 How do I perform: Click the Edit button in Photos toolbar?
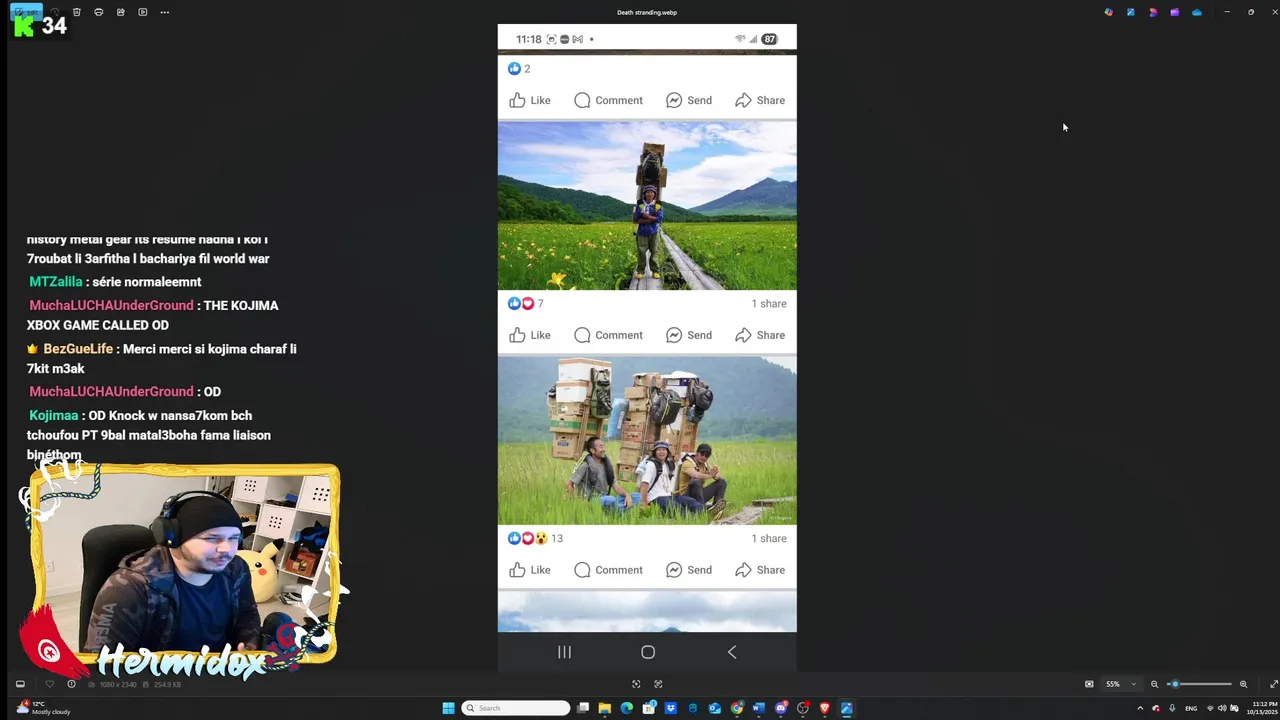point(27,12)
